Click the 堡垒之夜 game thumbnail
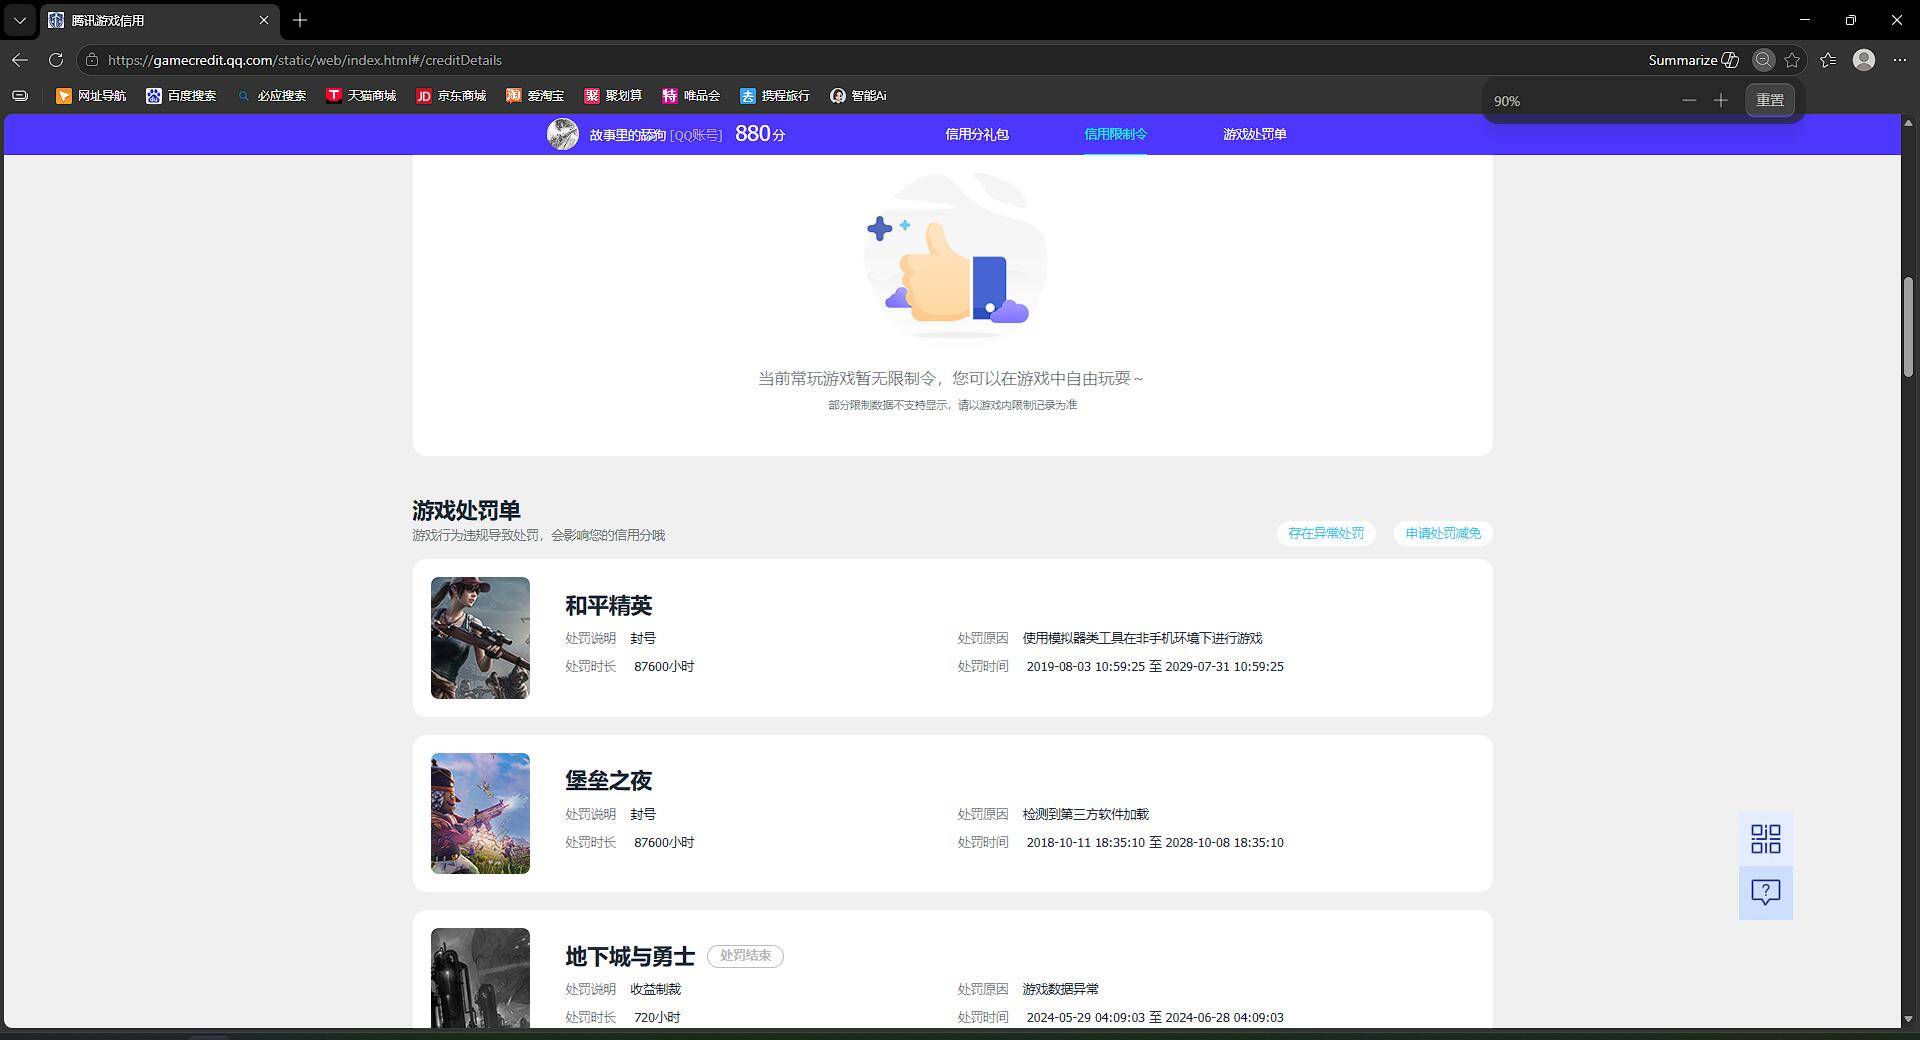 [x=480, y=814]
